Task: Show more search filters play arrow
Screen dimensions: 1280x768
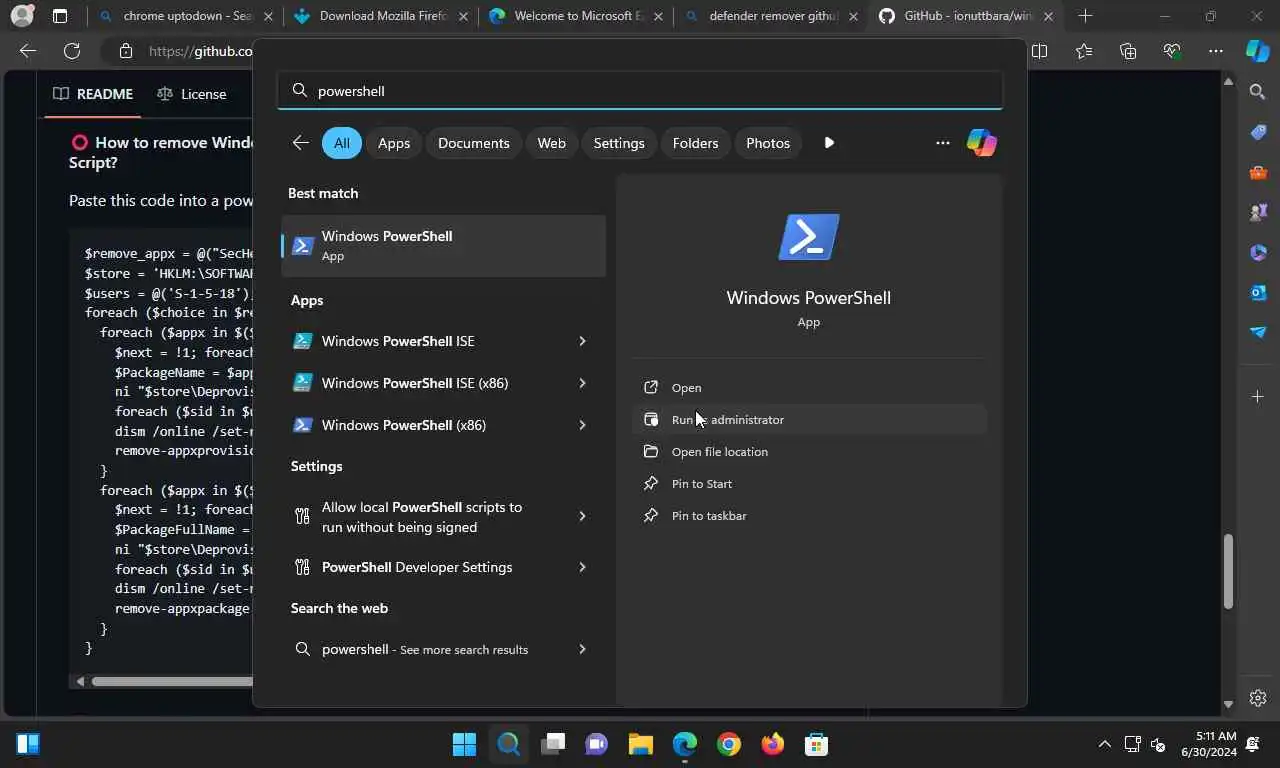Action: [829, 143]
